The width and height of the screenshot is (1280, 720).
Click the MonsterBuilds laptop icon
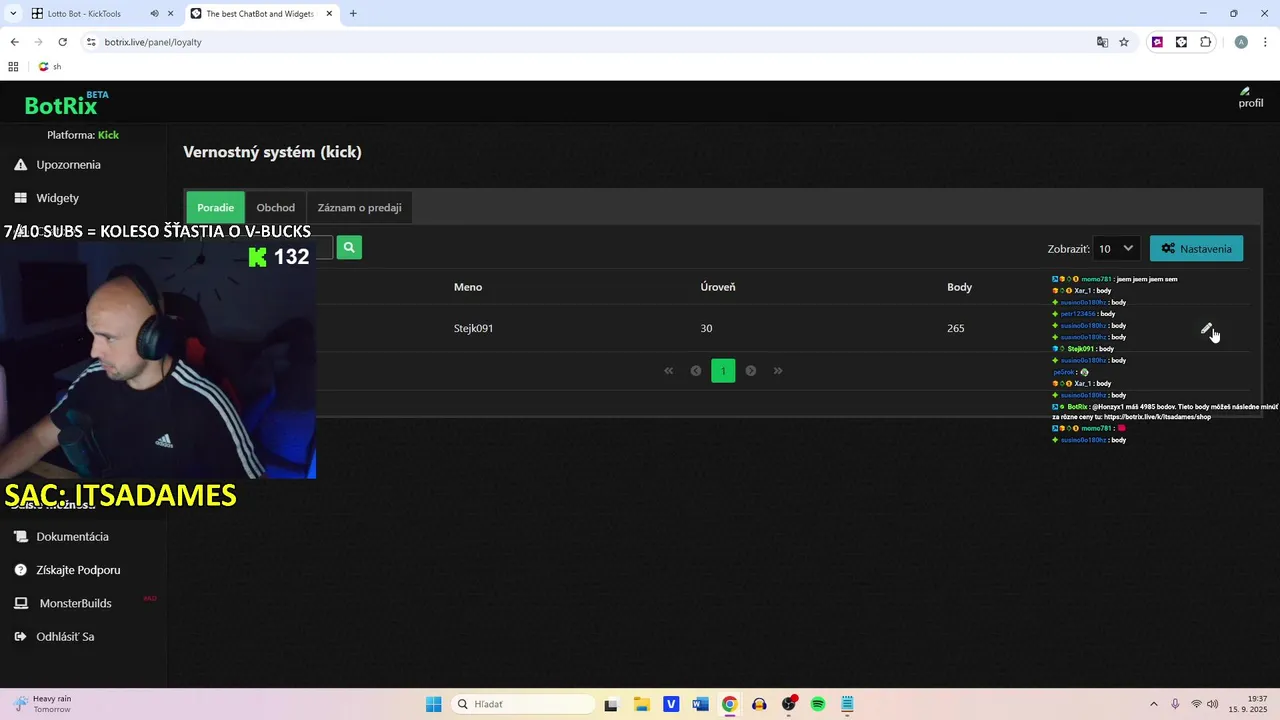[20, 603]
